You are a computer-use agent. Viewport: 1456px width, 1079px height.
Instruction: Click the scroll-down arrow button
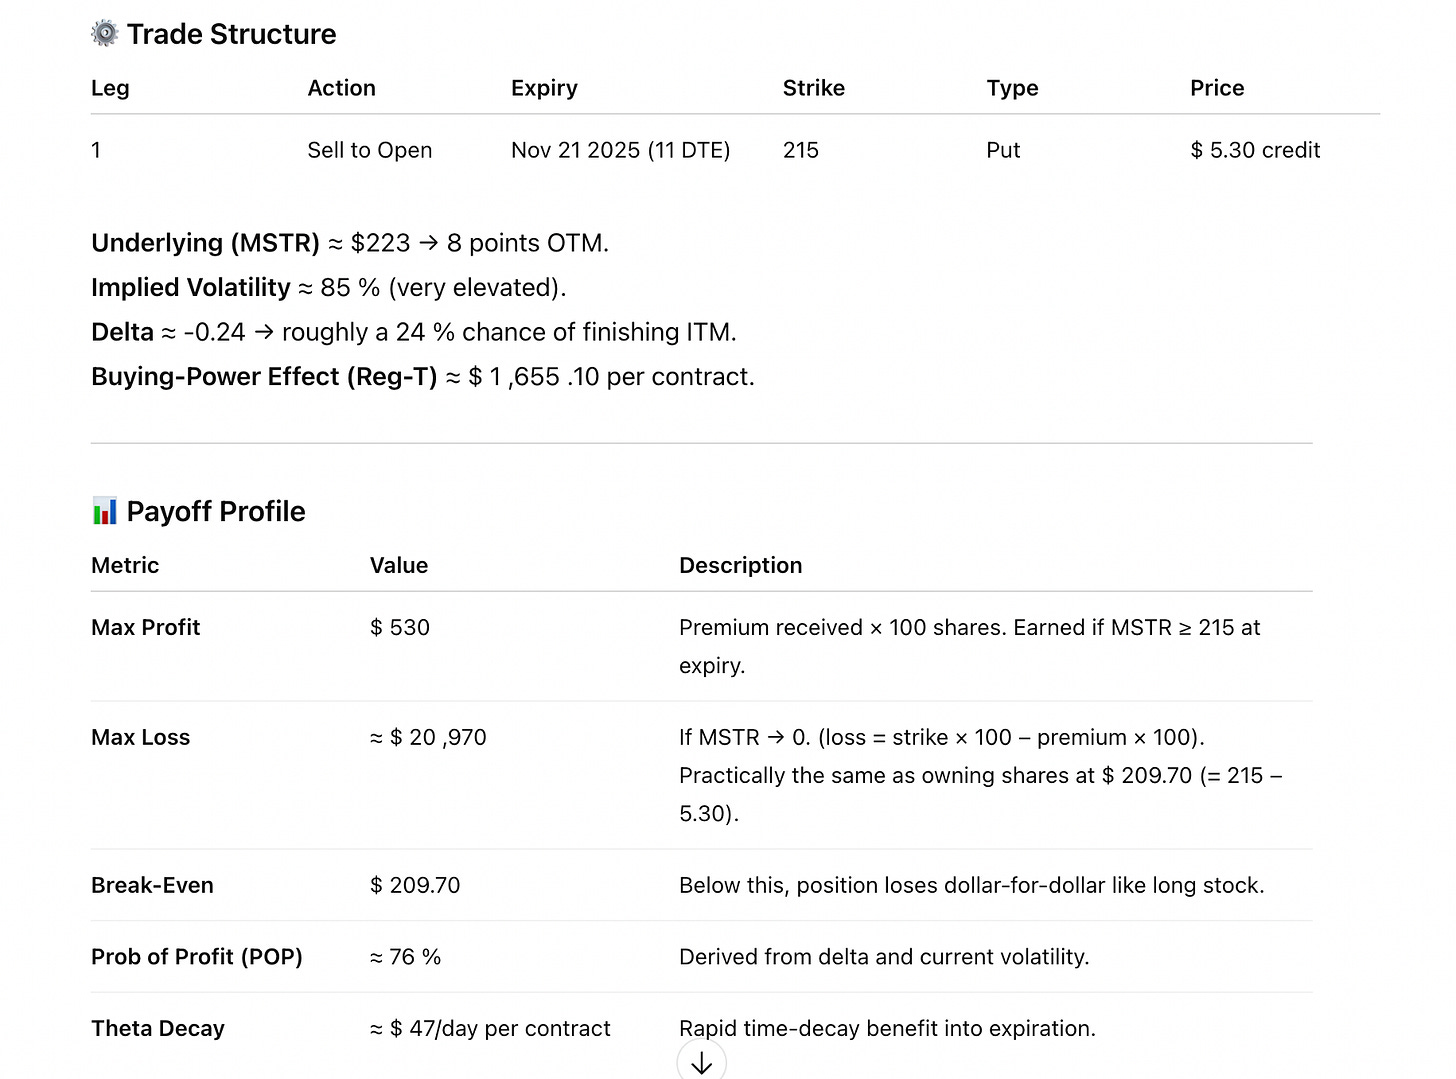tap(701, 1062)
